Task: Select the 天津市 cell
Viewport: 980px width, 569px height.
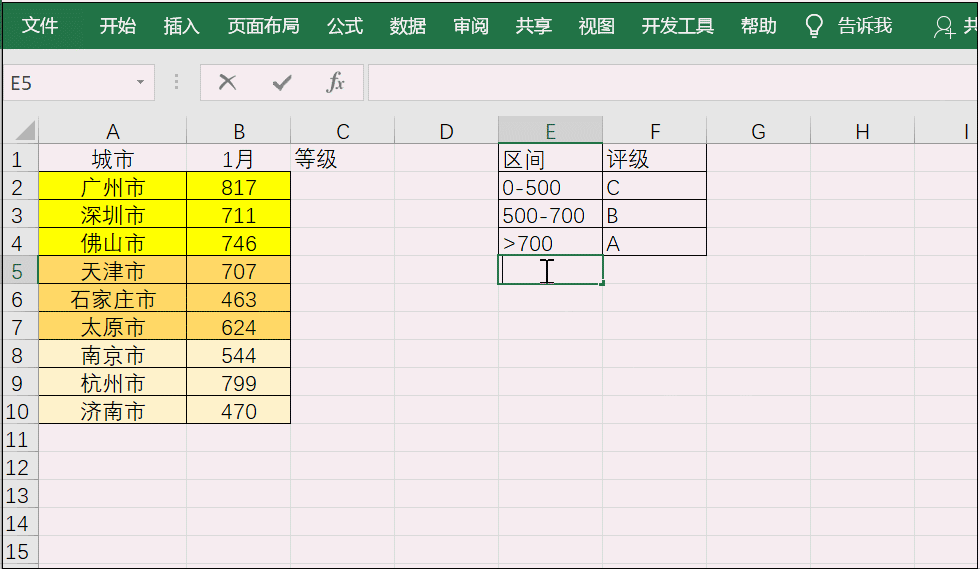Action: (112, 271)
